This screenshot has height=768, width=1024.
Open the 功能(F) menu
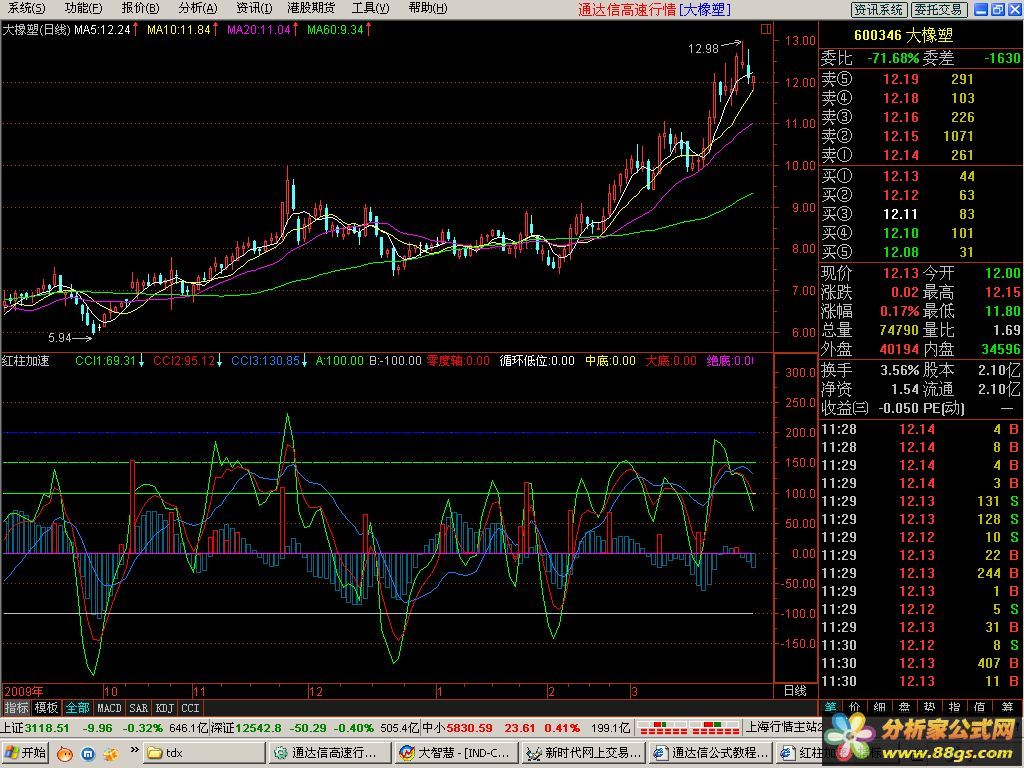(83, 8)
